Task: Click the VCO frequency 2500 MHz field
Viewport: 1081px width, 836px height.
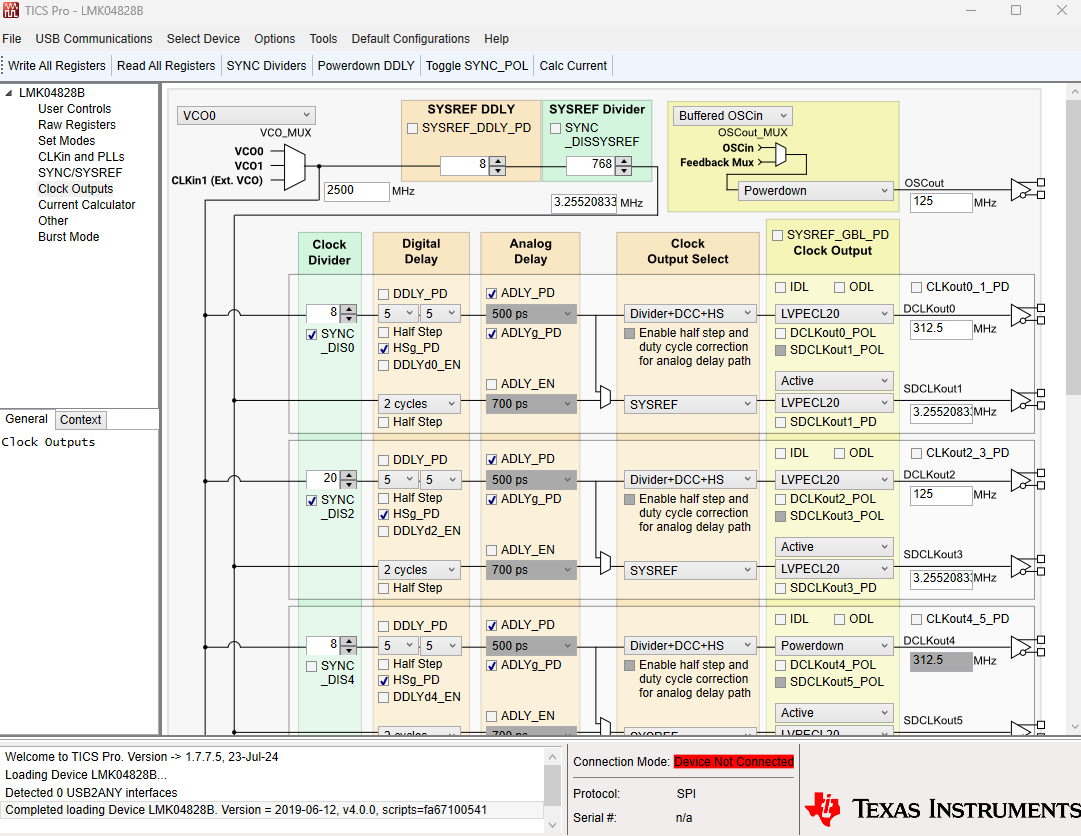Action: 356,191
